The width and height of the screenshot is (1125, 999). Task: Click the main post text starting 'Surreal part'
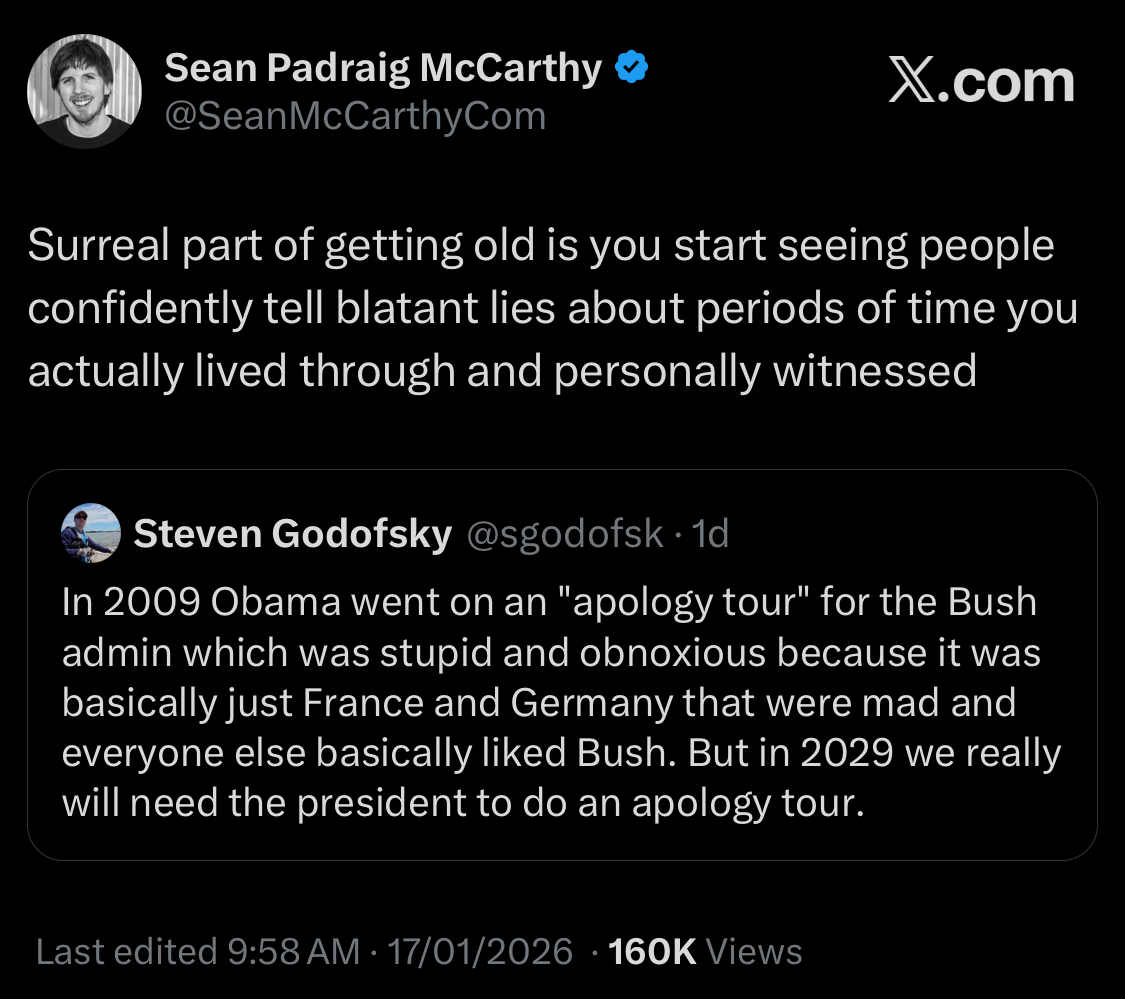pyautogui.click(x=552, y=309)
